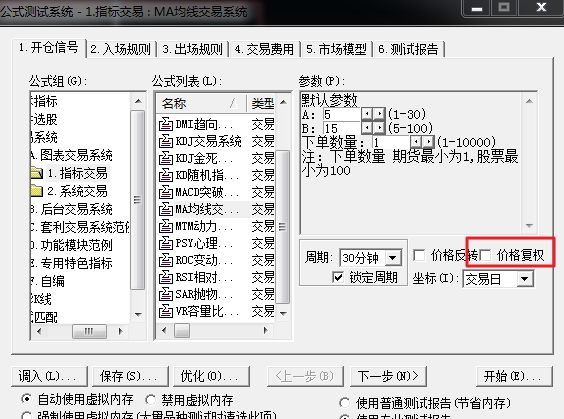Click formula group scroll up arrow
Viewport: 564px width, 419px height.
coord(138,101)
